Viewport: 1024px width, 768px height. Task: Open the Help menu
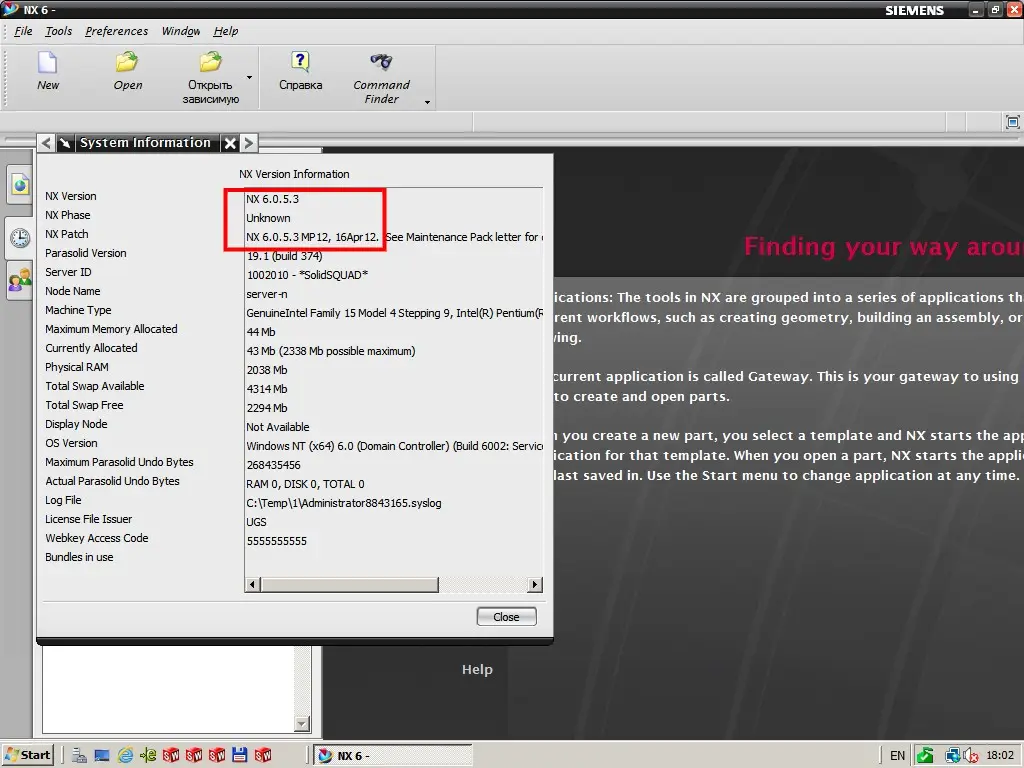(x=226, y=31)
